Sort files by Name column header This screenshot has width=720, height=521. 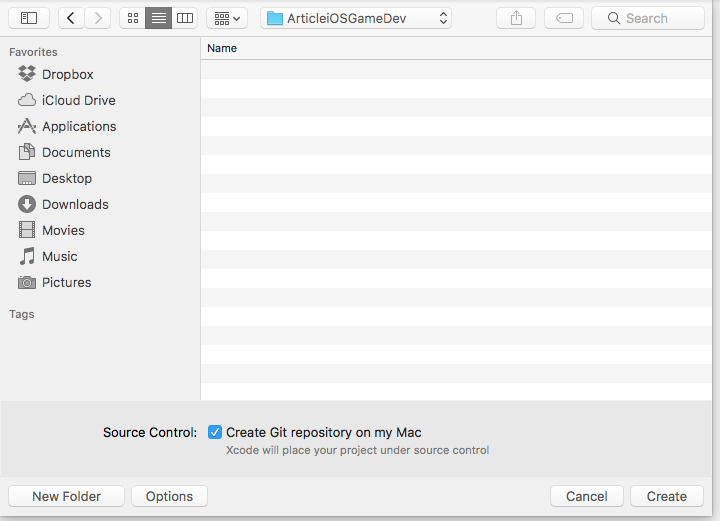(222, 48)
